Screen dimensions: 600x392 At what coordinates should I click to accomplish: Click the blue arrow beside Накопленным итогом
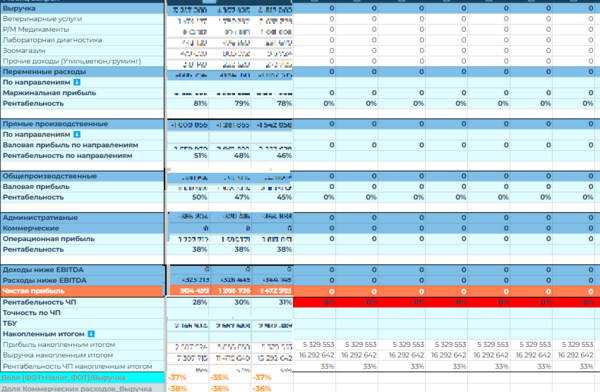click(91, 334)
